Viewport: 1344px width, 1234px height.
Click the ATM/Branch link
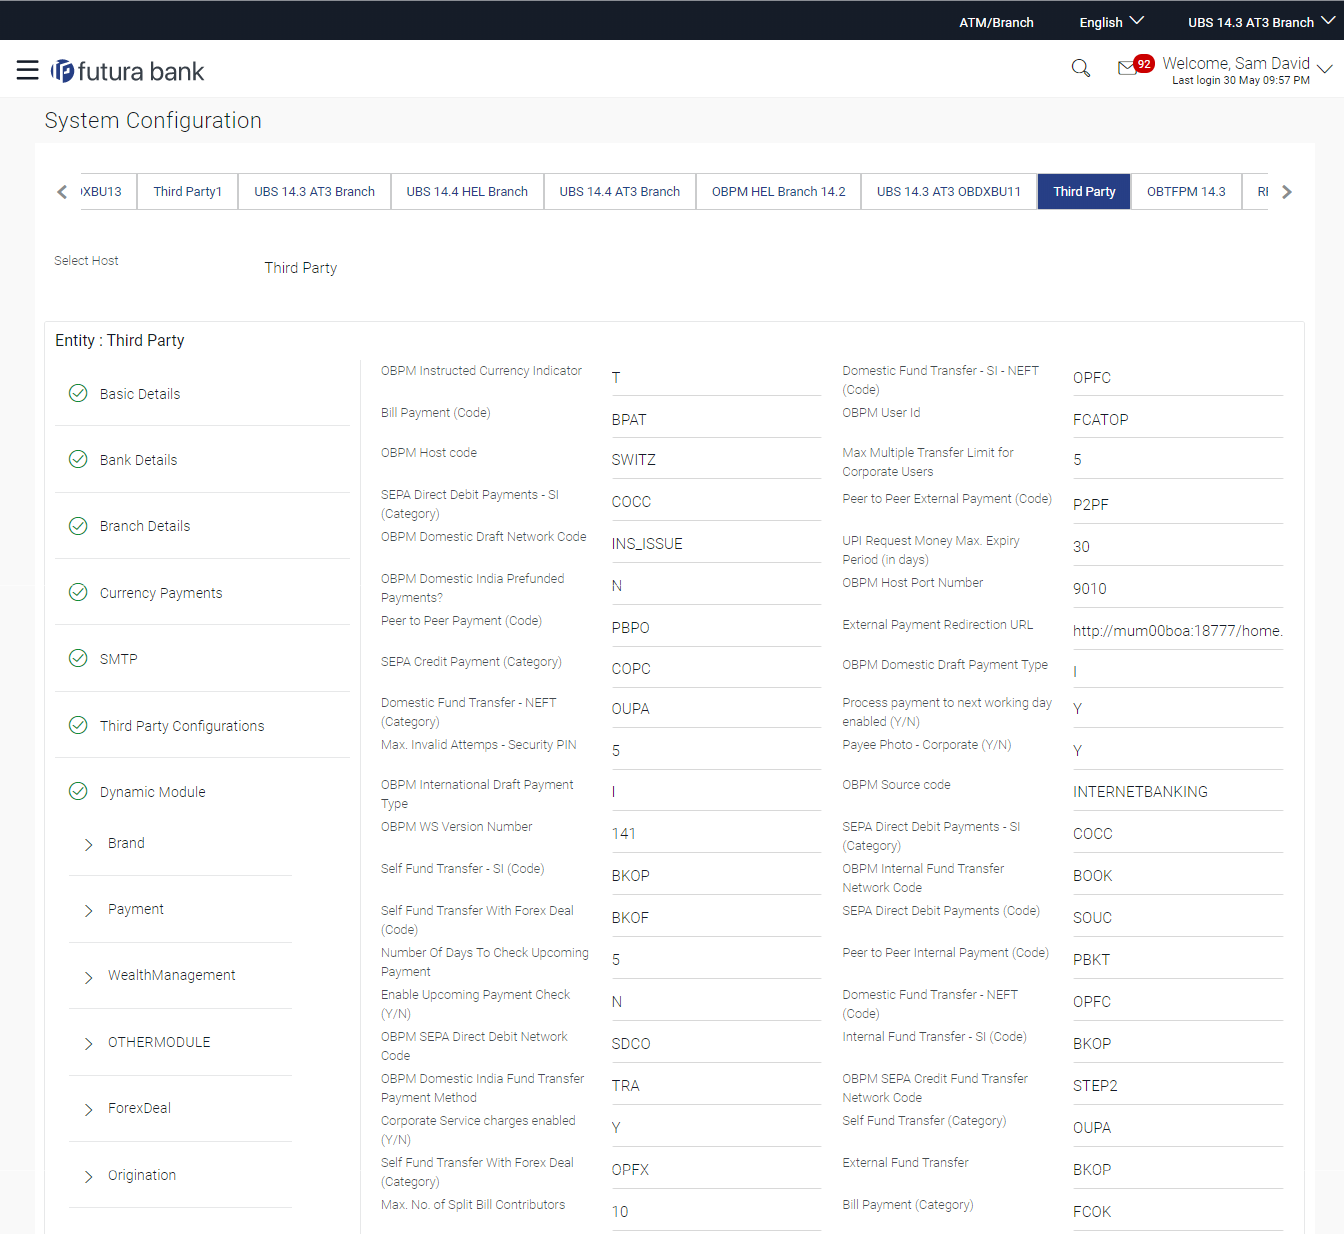pos(996,22)
